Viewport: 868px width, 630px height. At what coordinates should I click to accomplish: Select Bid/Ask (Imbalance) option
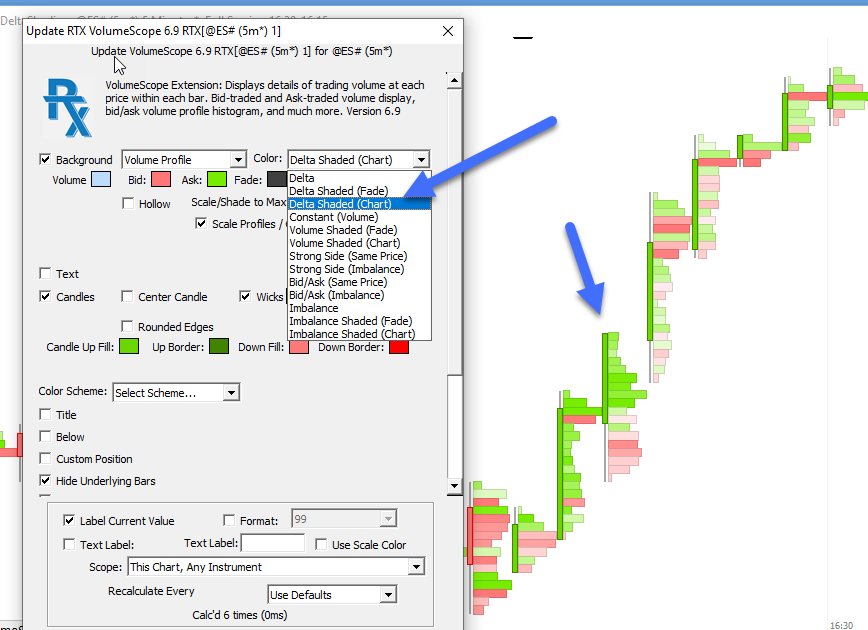359,295
